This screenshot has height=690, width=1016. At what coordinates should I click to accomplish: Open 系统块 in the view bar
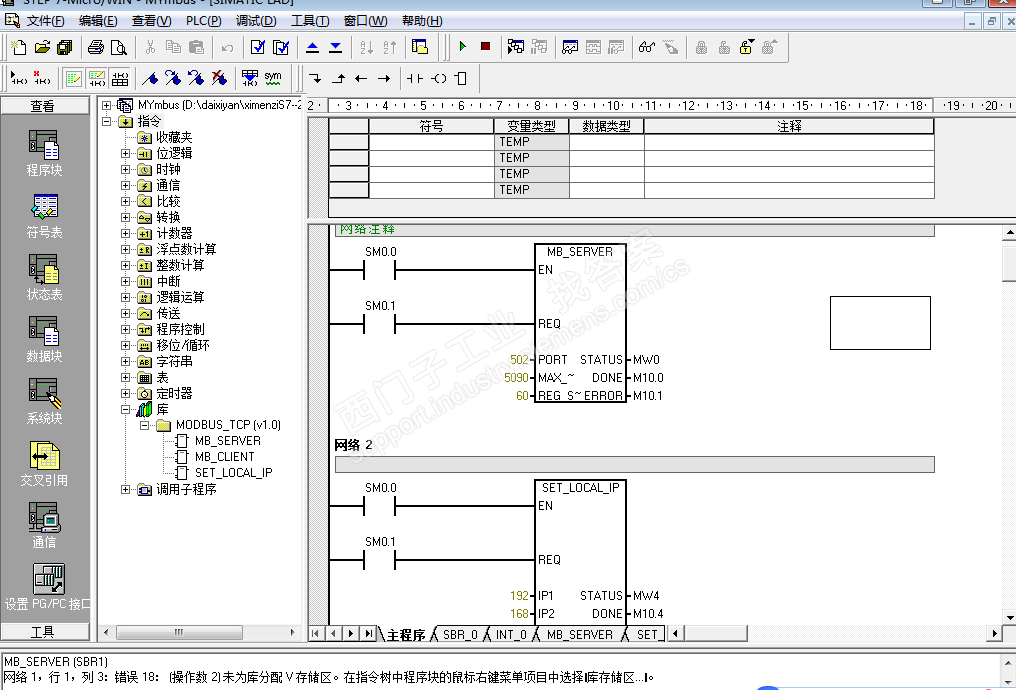click(44, 402)
